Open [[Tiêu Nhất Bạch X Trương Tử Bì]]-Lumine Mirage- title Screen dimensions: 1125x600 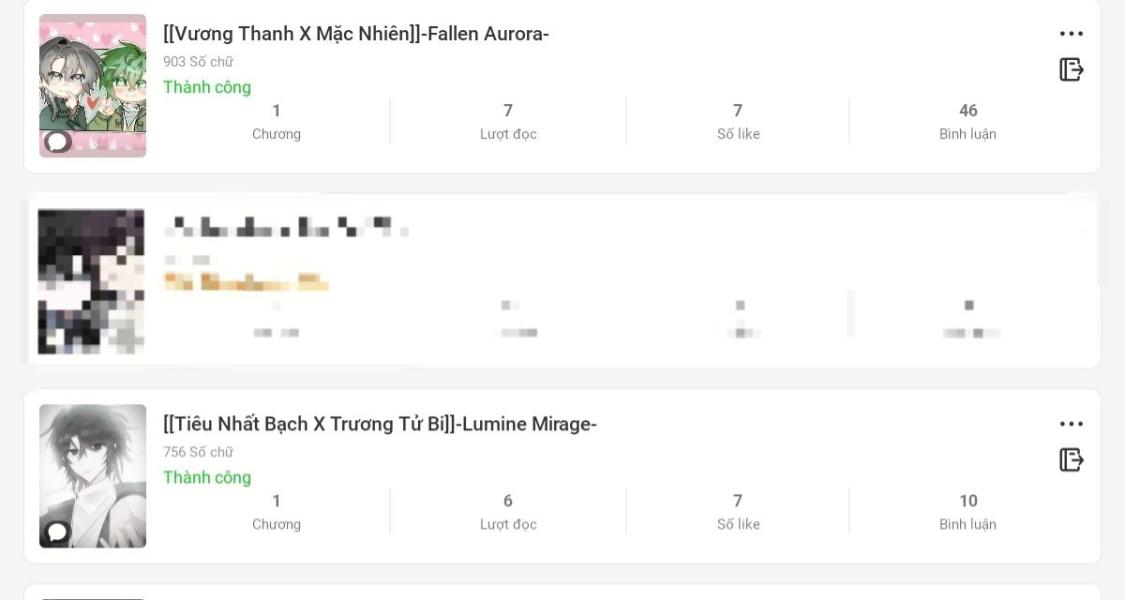tap(380, 424)
